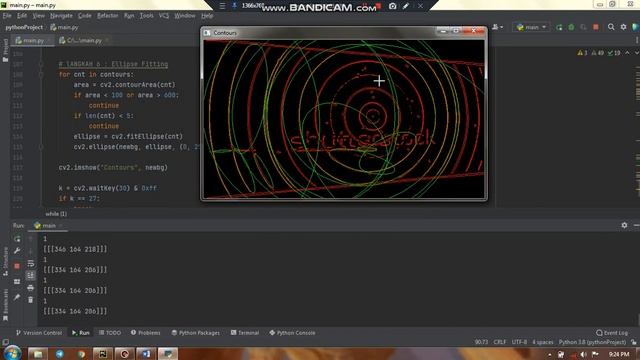Open Run menu in menu bar
The width and height of the screenshot is (640, 360).
point(129,16)
